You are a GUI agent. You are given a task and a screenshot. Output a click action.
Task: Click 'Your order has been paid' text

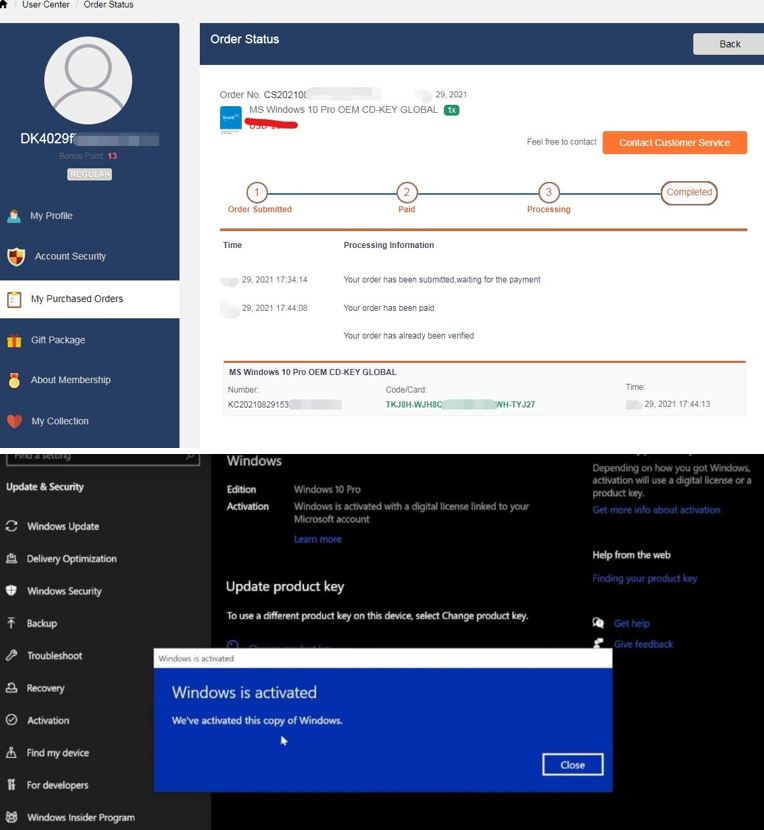389,308
